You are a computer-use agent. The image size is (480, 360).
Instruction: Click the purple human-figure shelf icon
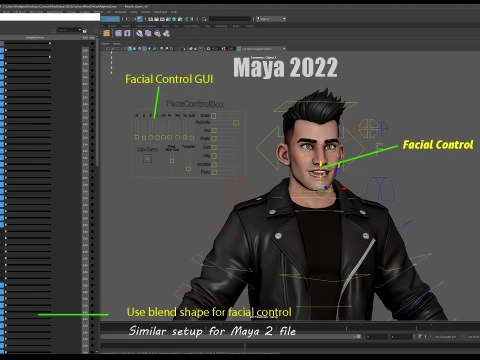[x=127, y=33]
